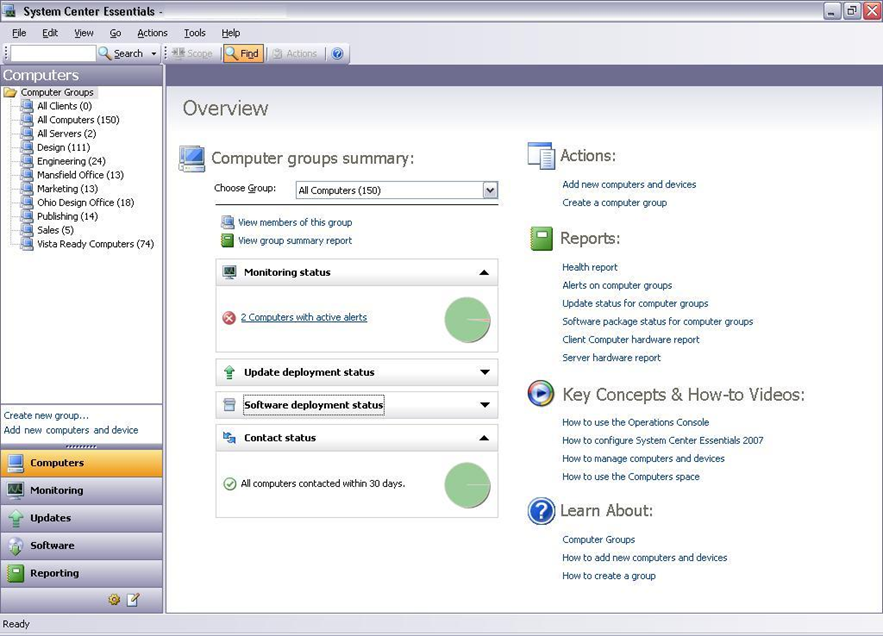Open the Actions menu in menu bar
883x636 pixels.
coord(152,33)
